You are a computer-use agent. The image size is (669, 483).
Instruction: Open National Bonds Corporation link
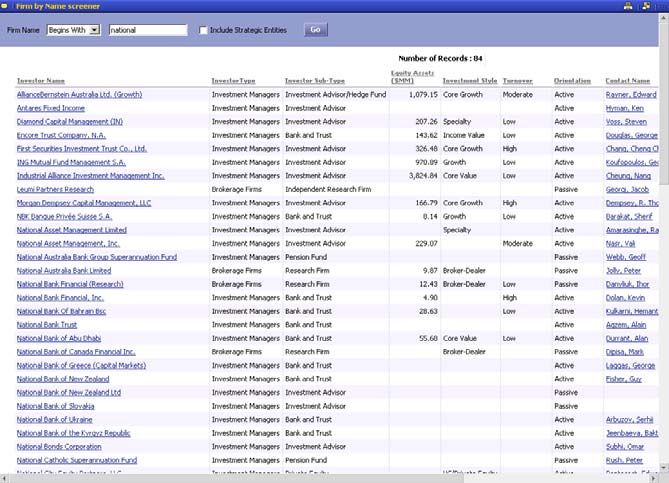pos(59,447)
